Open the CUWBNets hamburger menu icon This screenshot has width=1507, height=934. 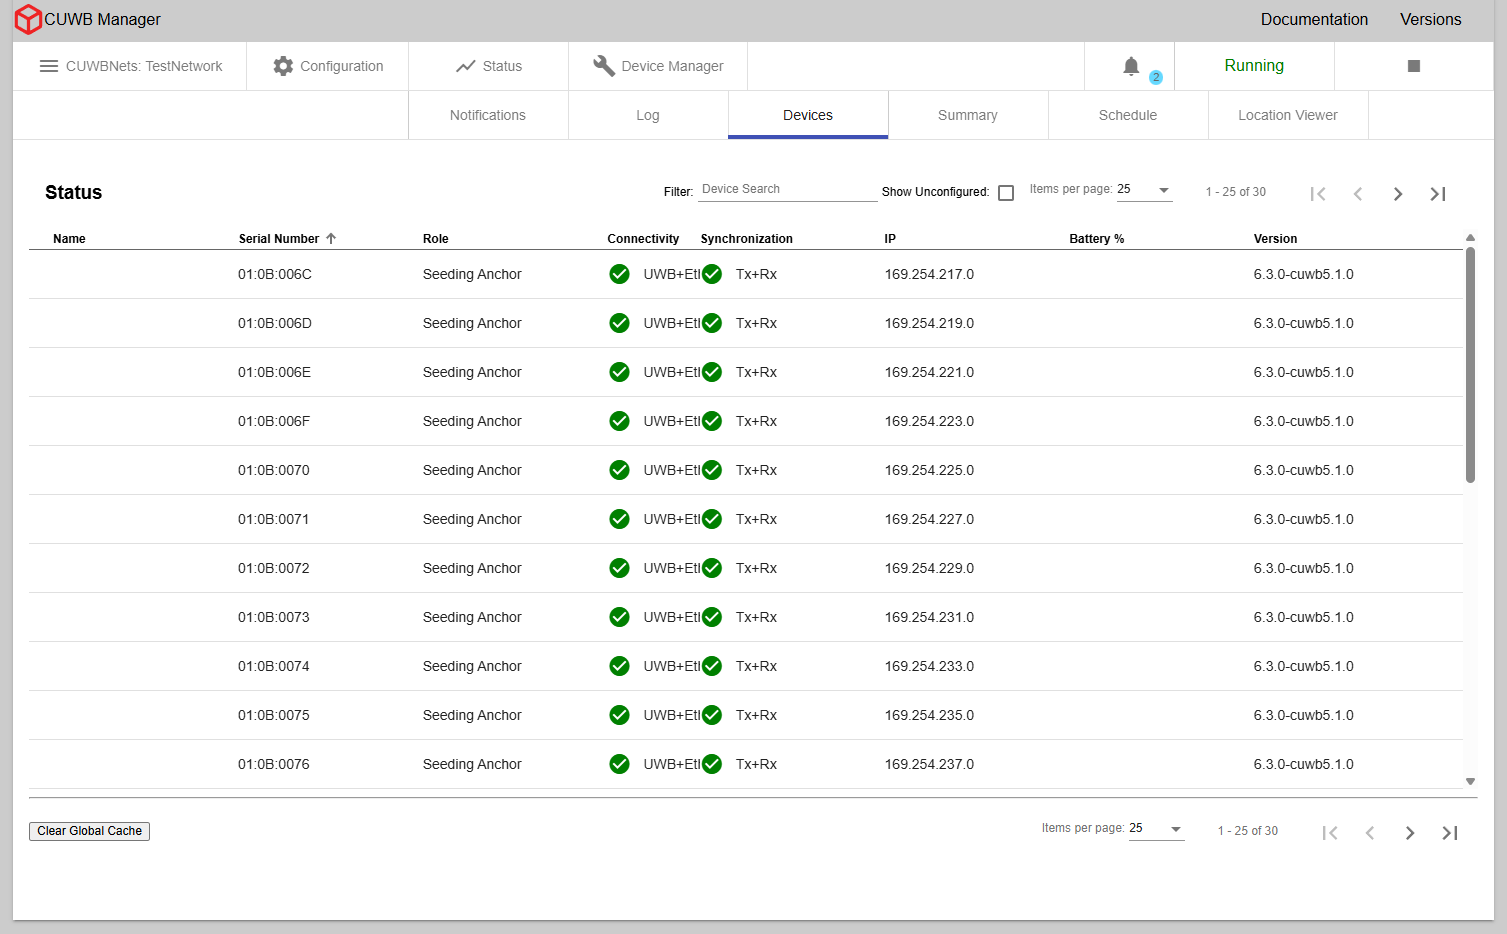pyautogui.click(x=48, y=66)
